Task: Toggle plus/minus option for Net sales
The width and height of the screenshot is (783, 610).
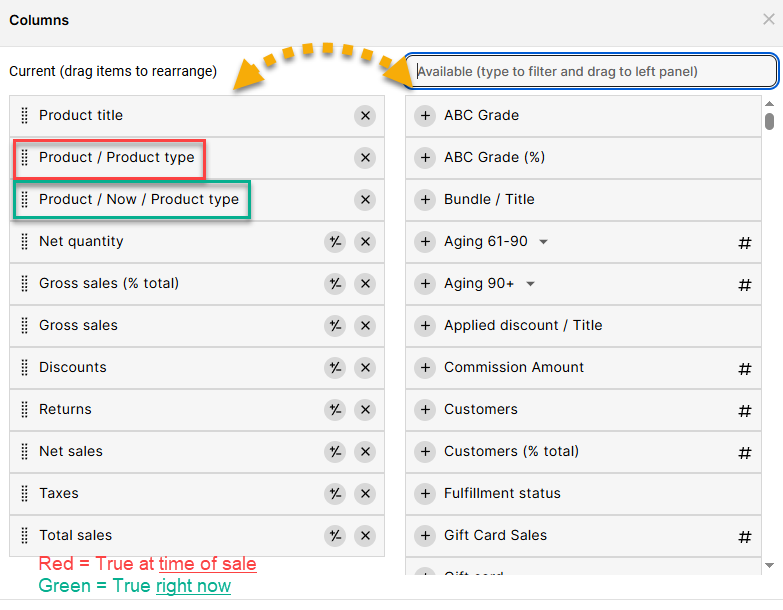Action: click(x=335, y=452)
